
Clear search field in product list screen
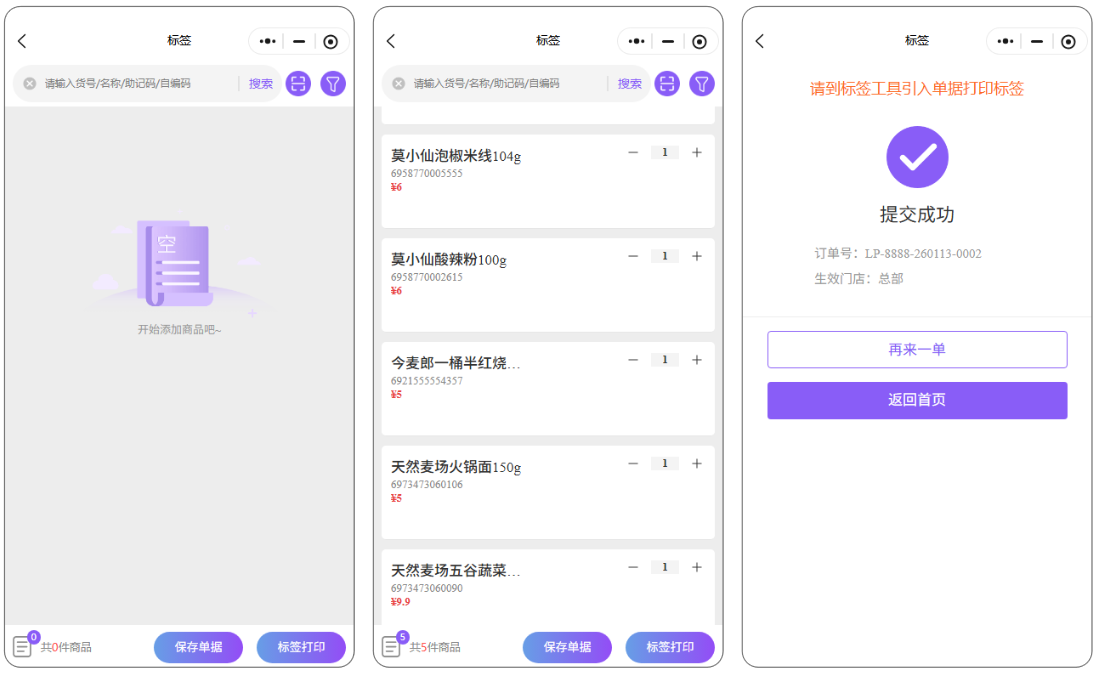coord(398,84)
